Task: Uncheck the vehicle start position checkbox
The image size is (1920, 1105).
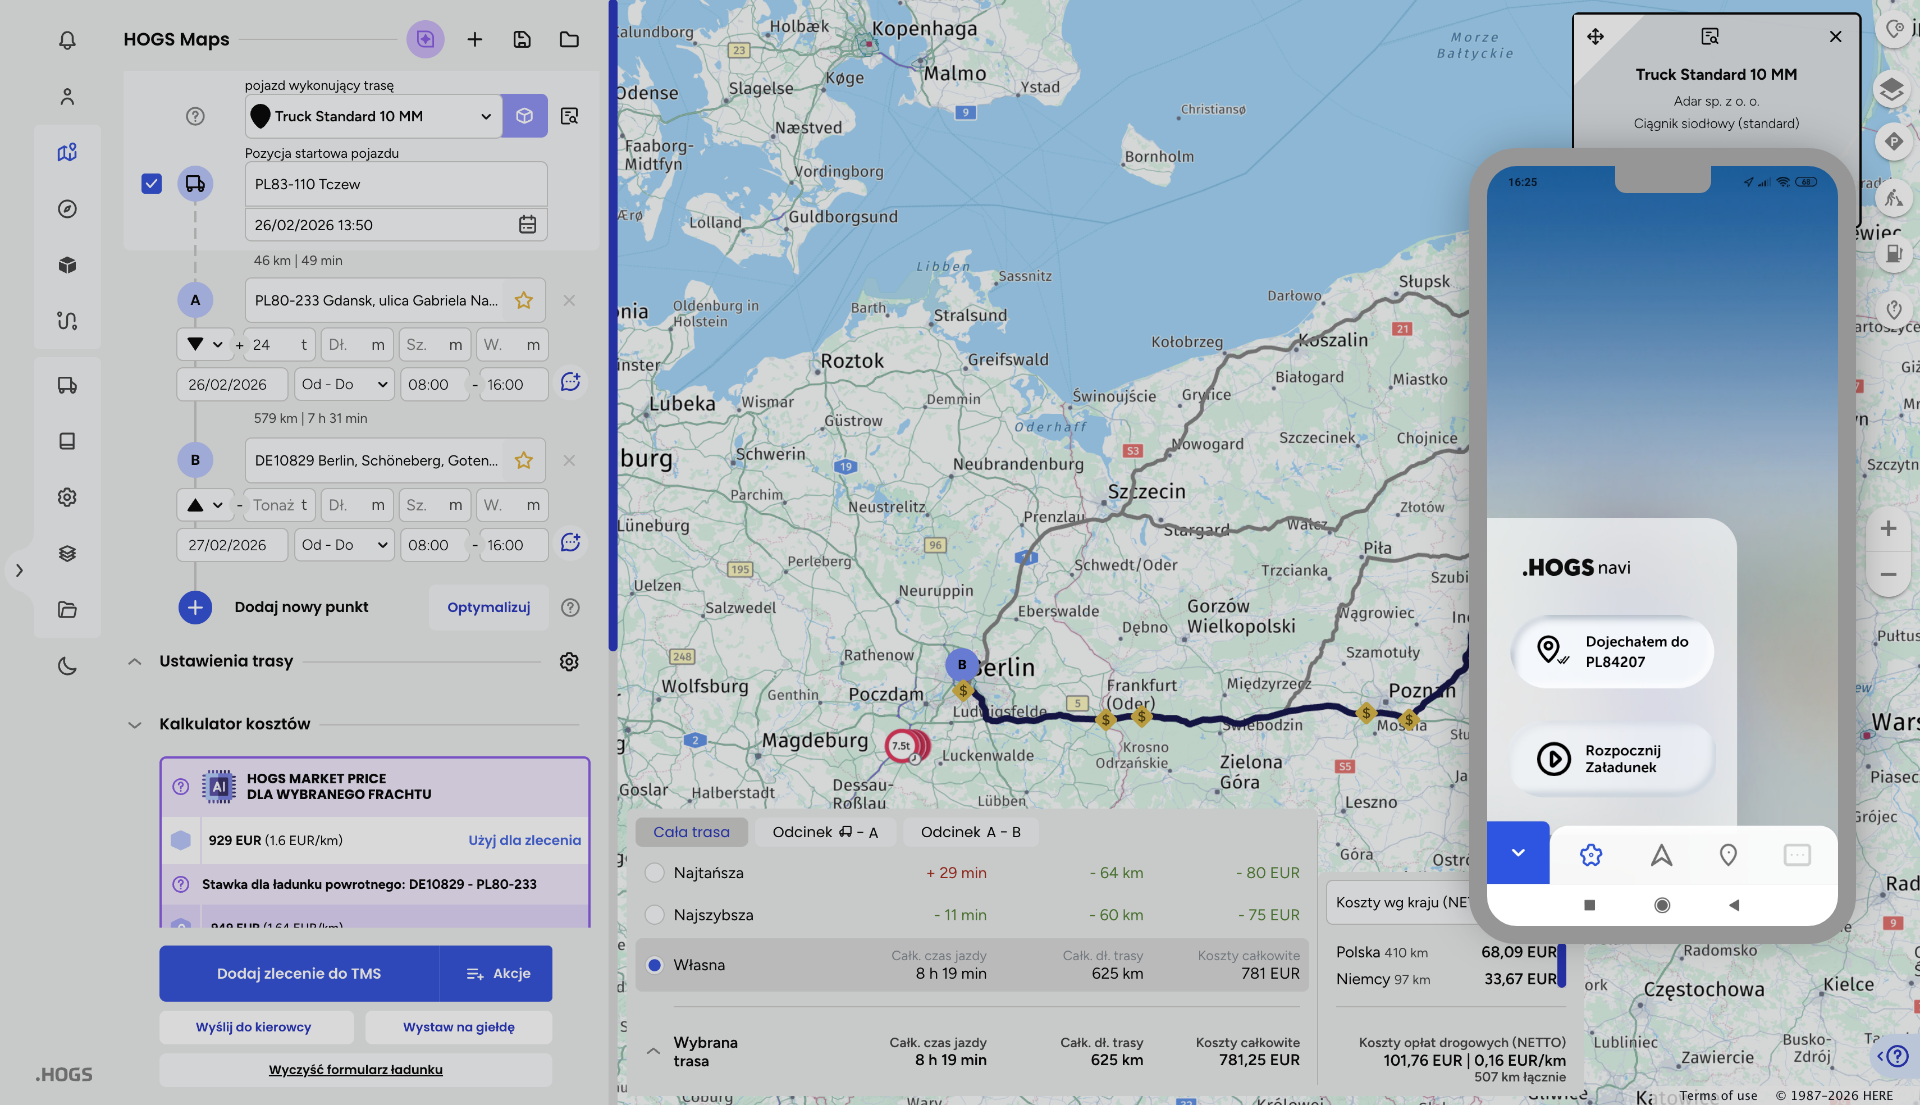Action: pos(152,184)
